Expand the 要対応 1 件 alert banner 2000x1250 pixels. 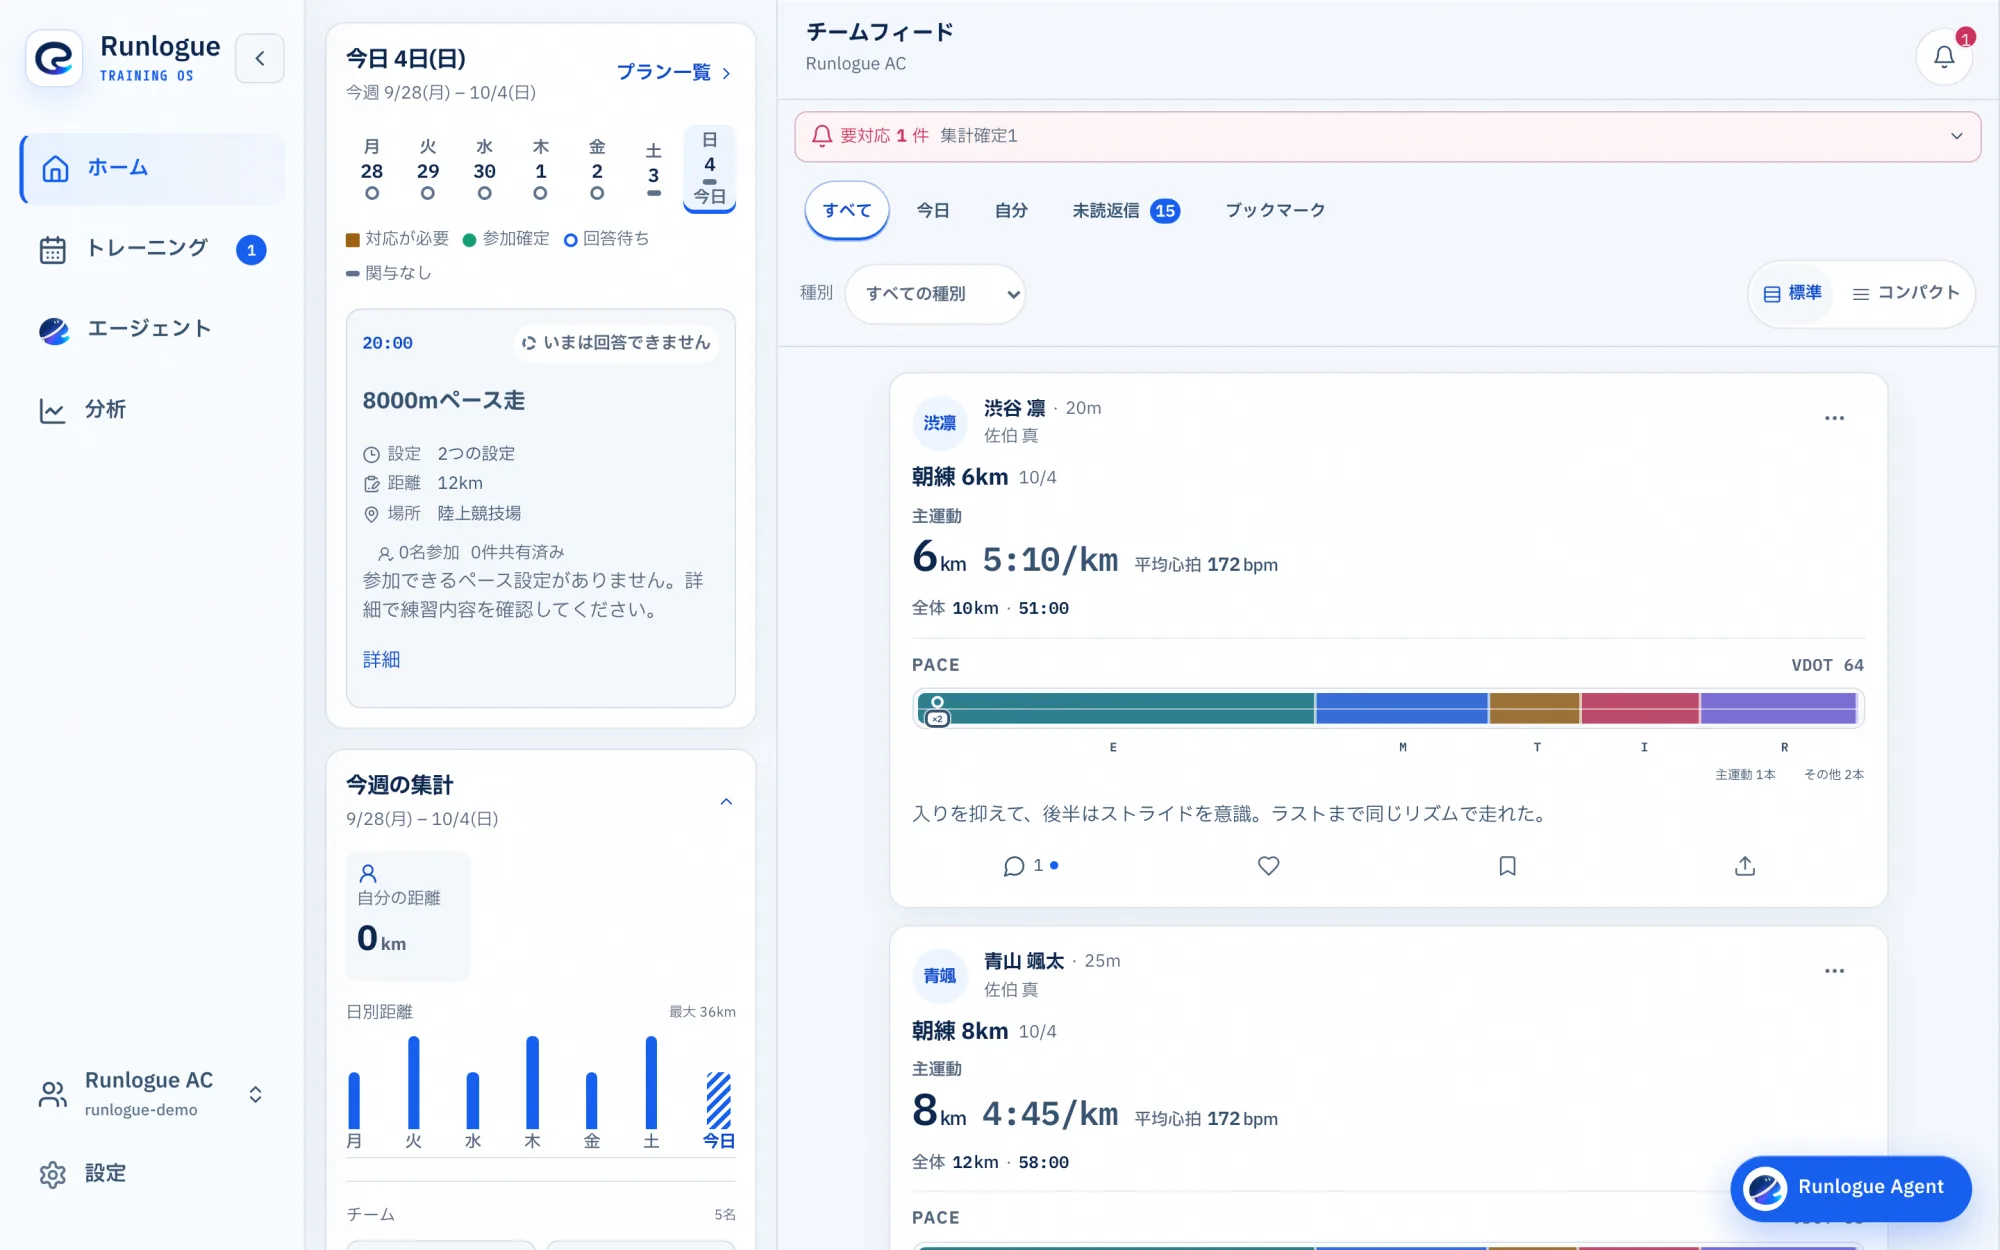(1388, 136)
